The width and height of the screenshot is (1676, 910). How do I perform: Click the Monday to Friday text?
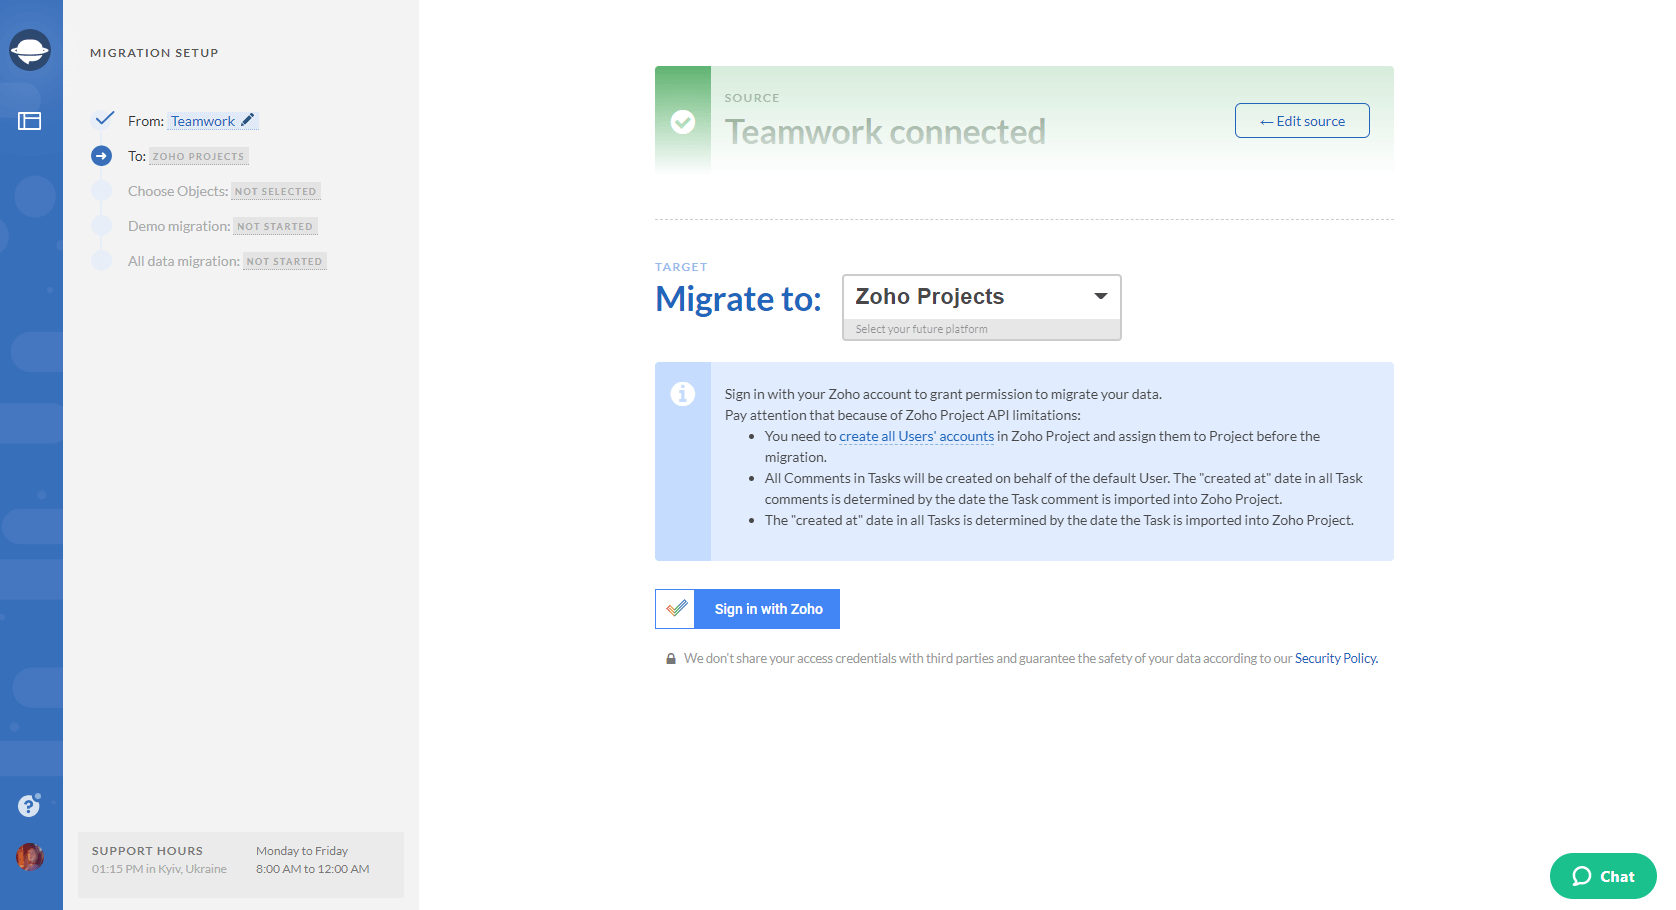302,851
